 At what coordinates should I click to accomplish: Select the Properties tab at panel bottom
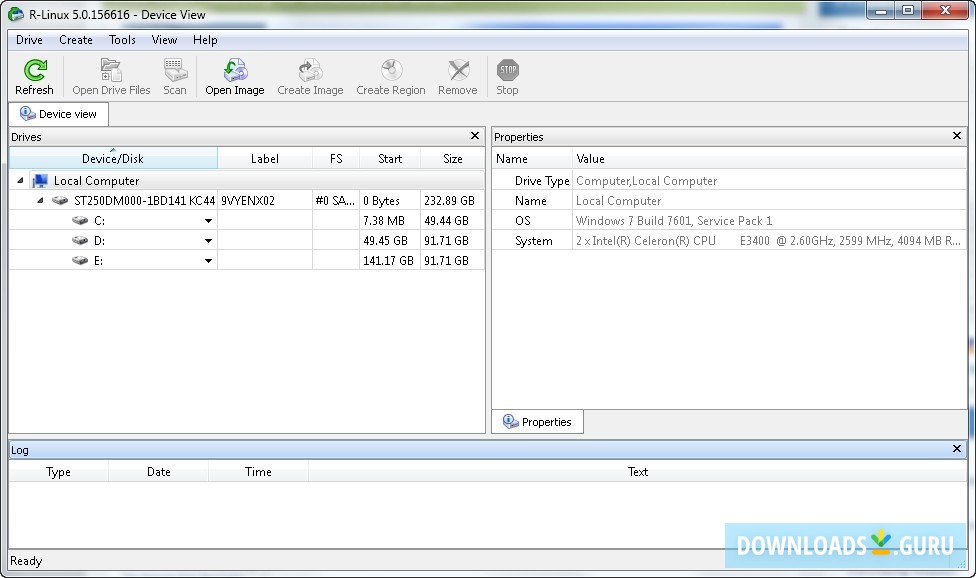pos(538,421)
